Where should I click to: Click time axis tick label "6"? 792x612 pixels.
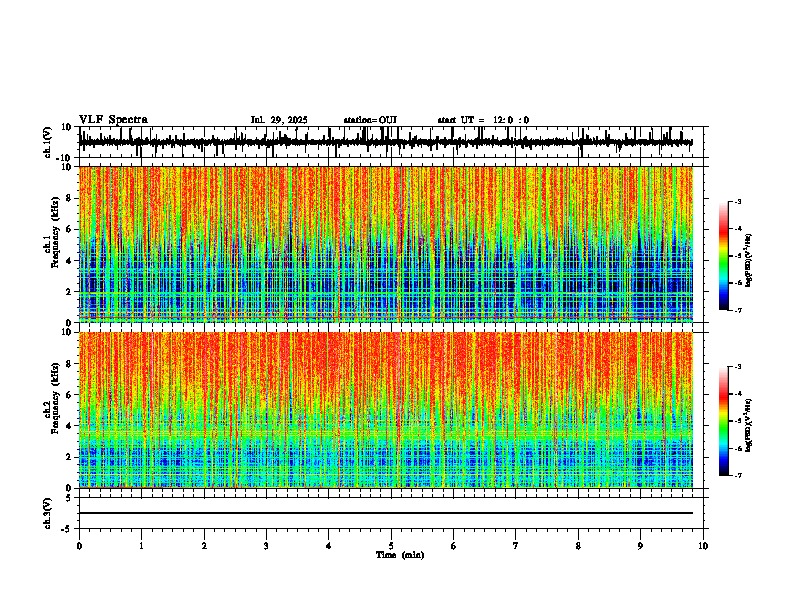tap(454, 546)
